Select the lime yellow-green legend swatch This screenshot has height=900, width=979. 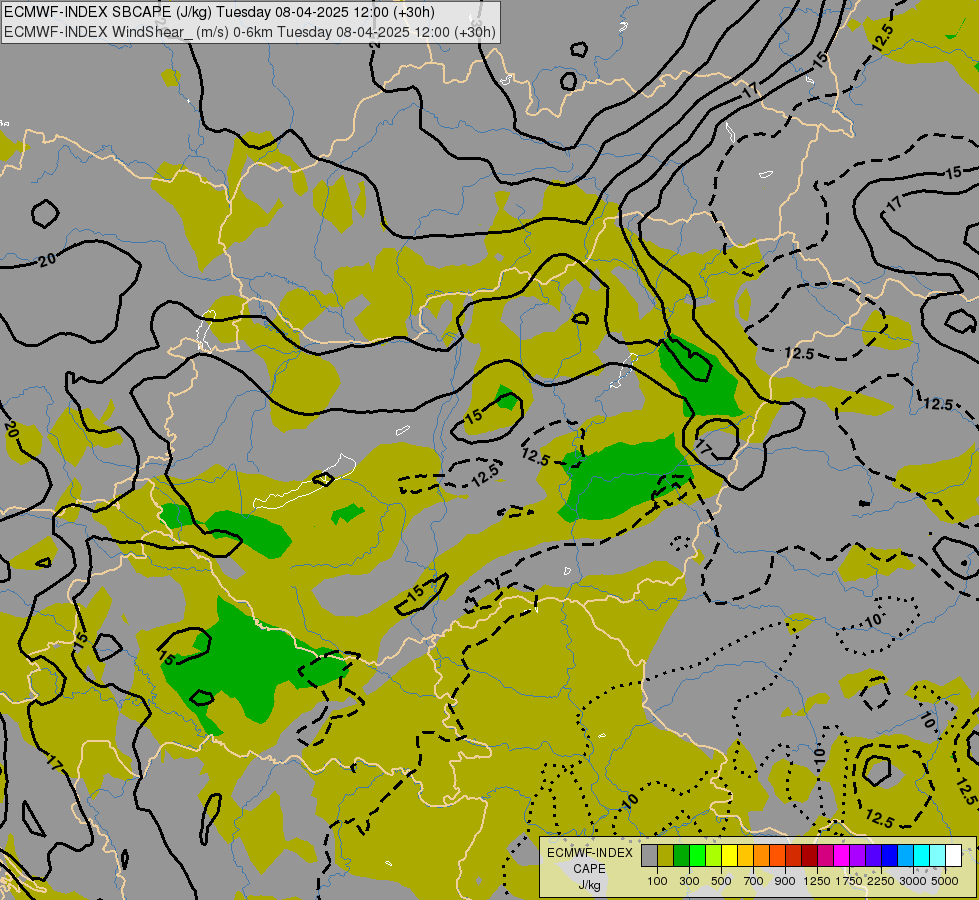coord(714,856)
